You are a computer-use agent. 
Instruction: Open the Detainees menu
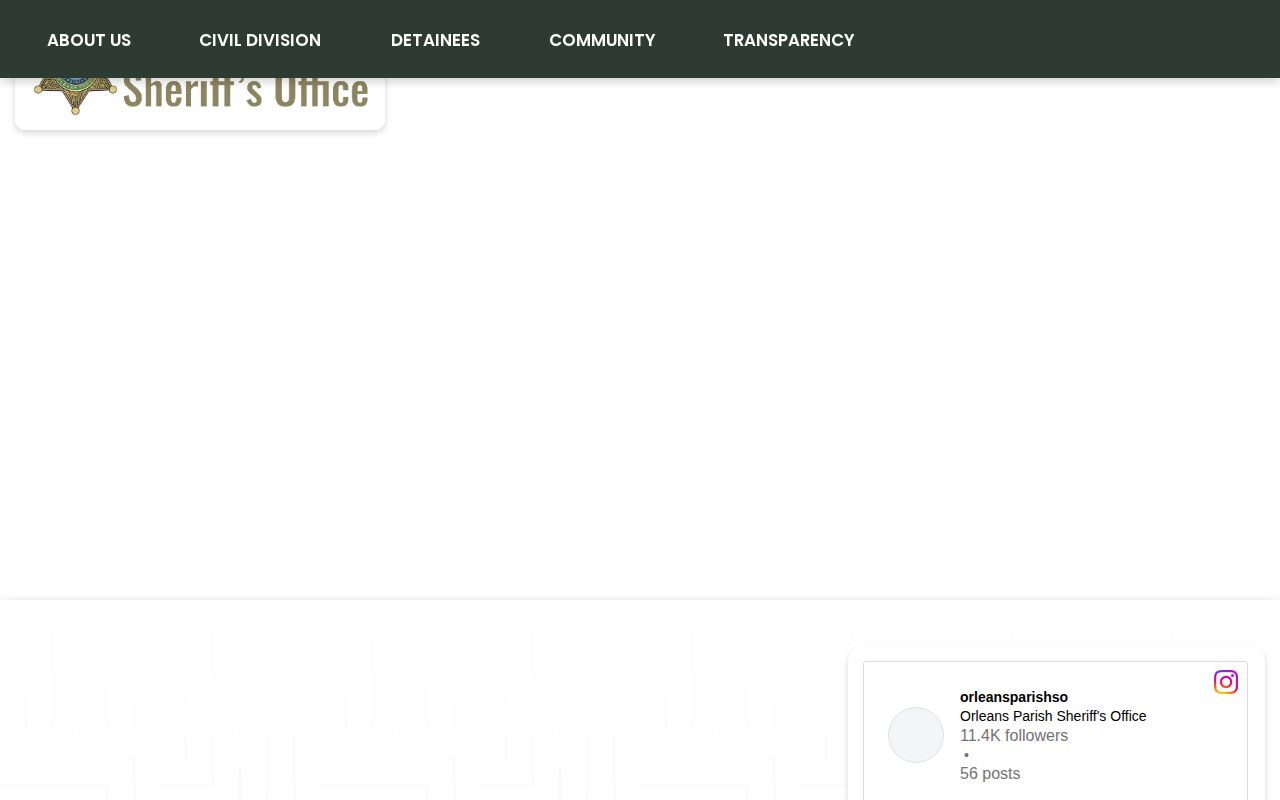[x=435, y=40]
